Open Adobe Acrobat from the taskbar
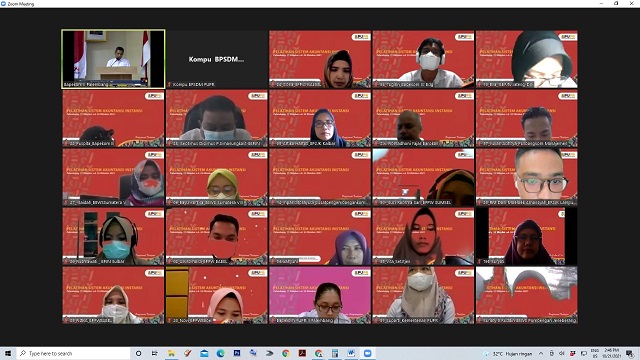640x360 pixels. [302, 353]
